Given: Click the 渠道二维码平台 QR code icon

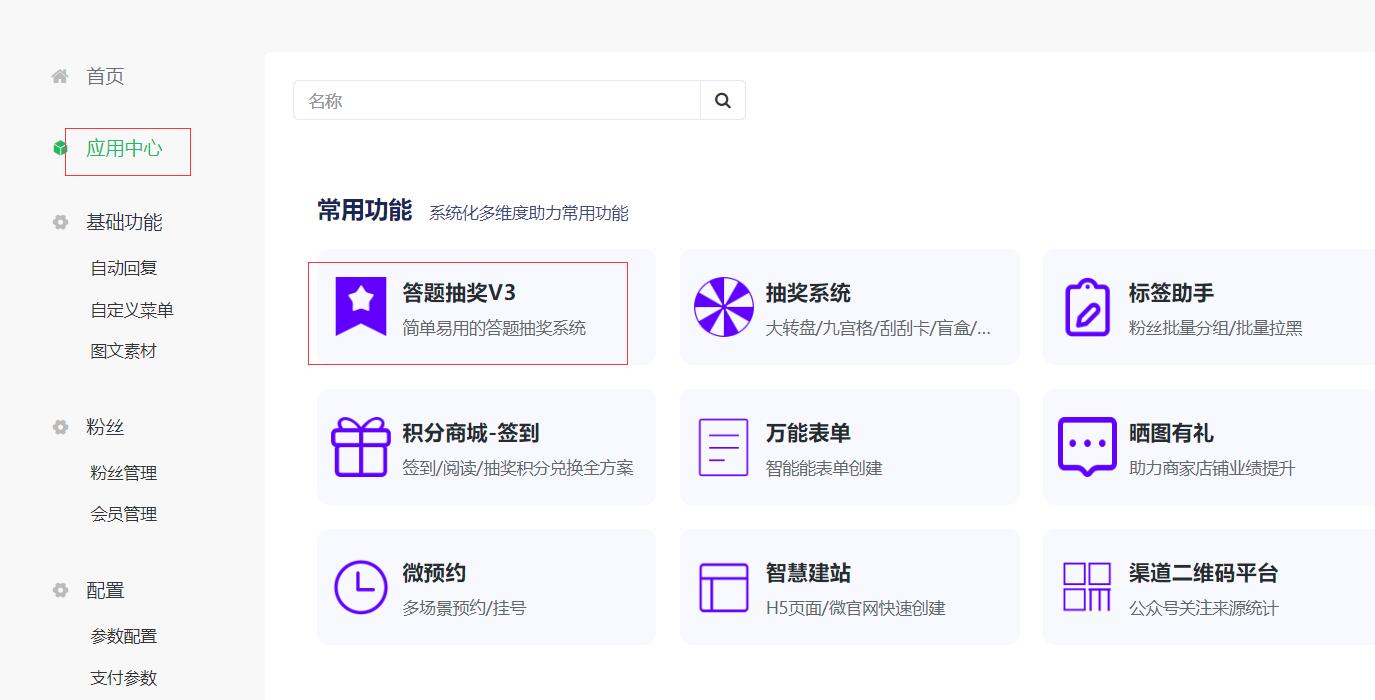Looking at the screenshot, I should click(x=1087, y=587).
